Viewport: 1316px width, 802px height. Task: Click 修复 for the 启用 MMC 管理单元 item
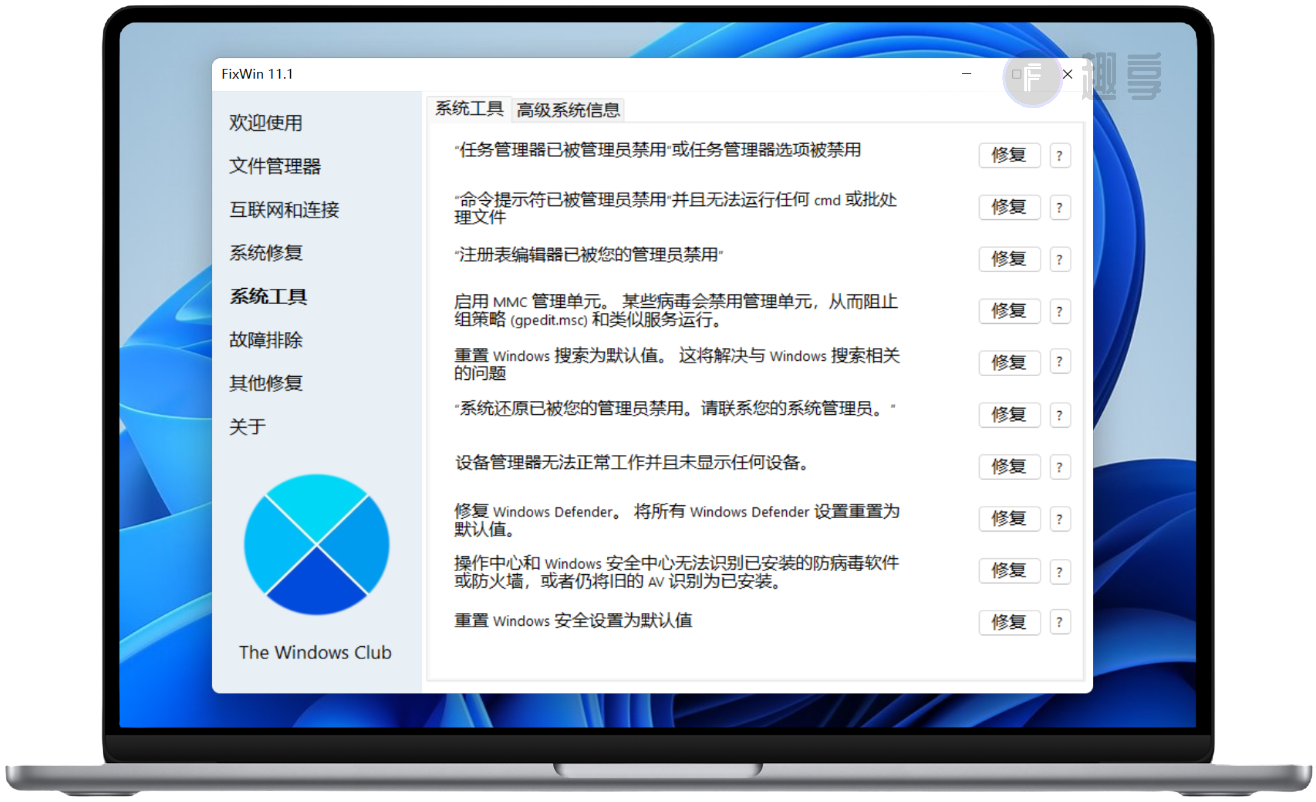(x=1009, y=311)
